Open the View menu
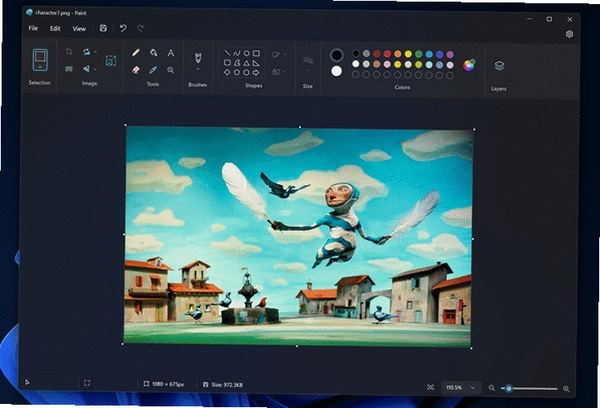Image resolution: width=600 pixels, height=408 pixels. (79, 29)
